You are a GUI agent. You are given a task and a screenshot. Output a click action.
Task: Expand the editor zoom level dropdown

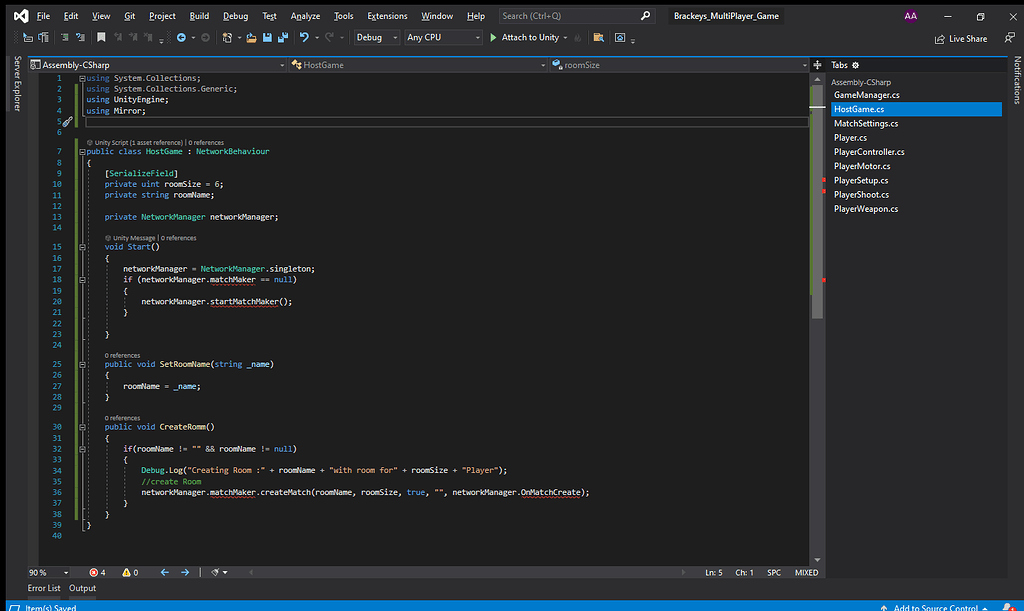click(68, 572)
